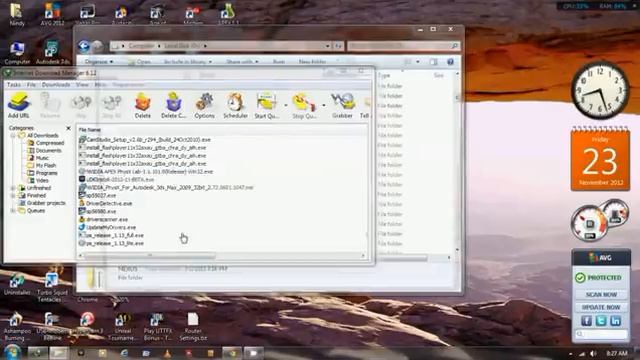Select the Programs category

[47, 173]
